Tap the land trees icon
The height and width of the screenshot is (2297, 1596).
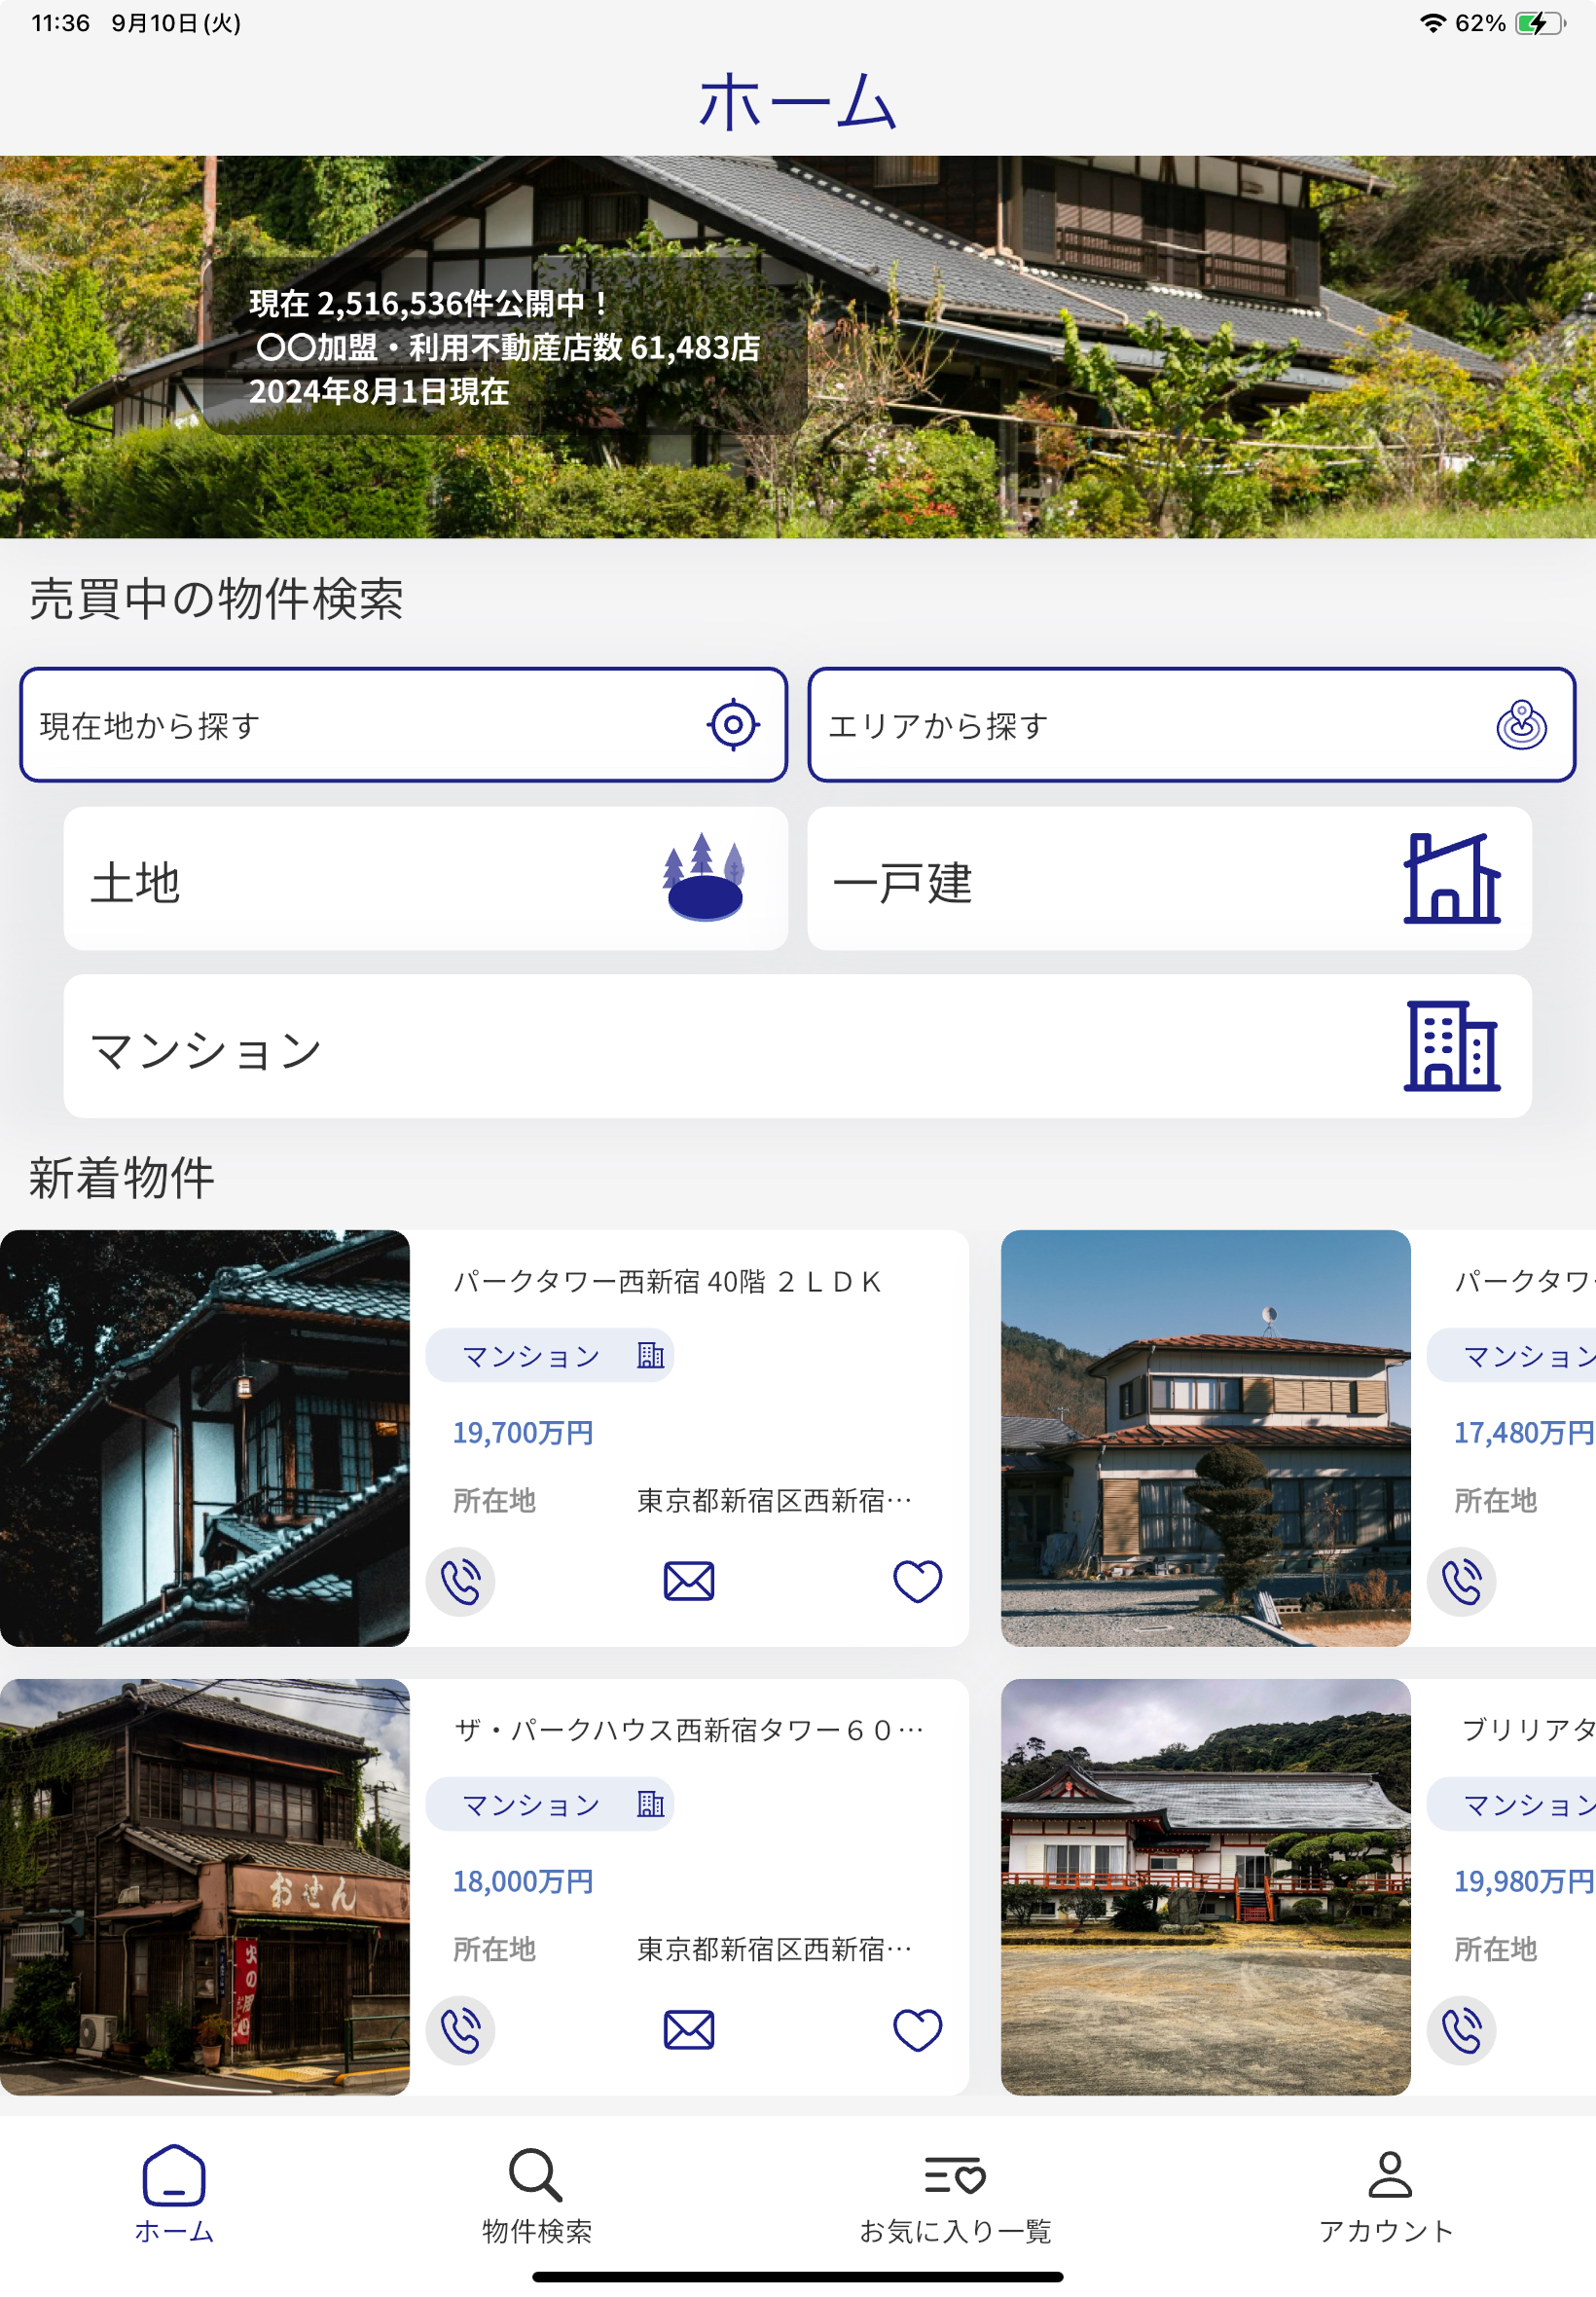tap(704, 877)
